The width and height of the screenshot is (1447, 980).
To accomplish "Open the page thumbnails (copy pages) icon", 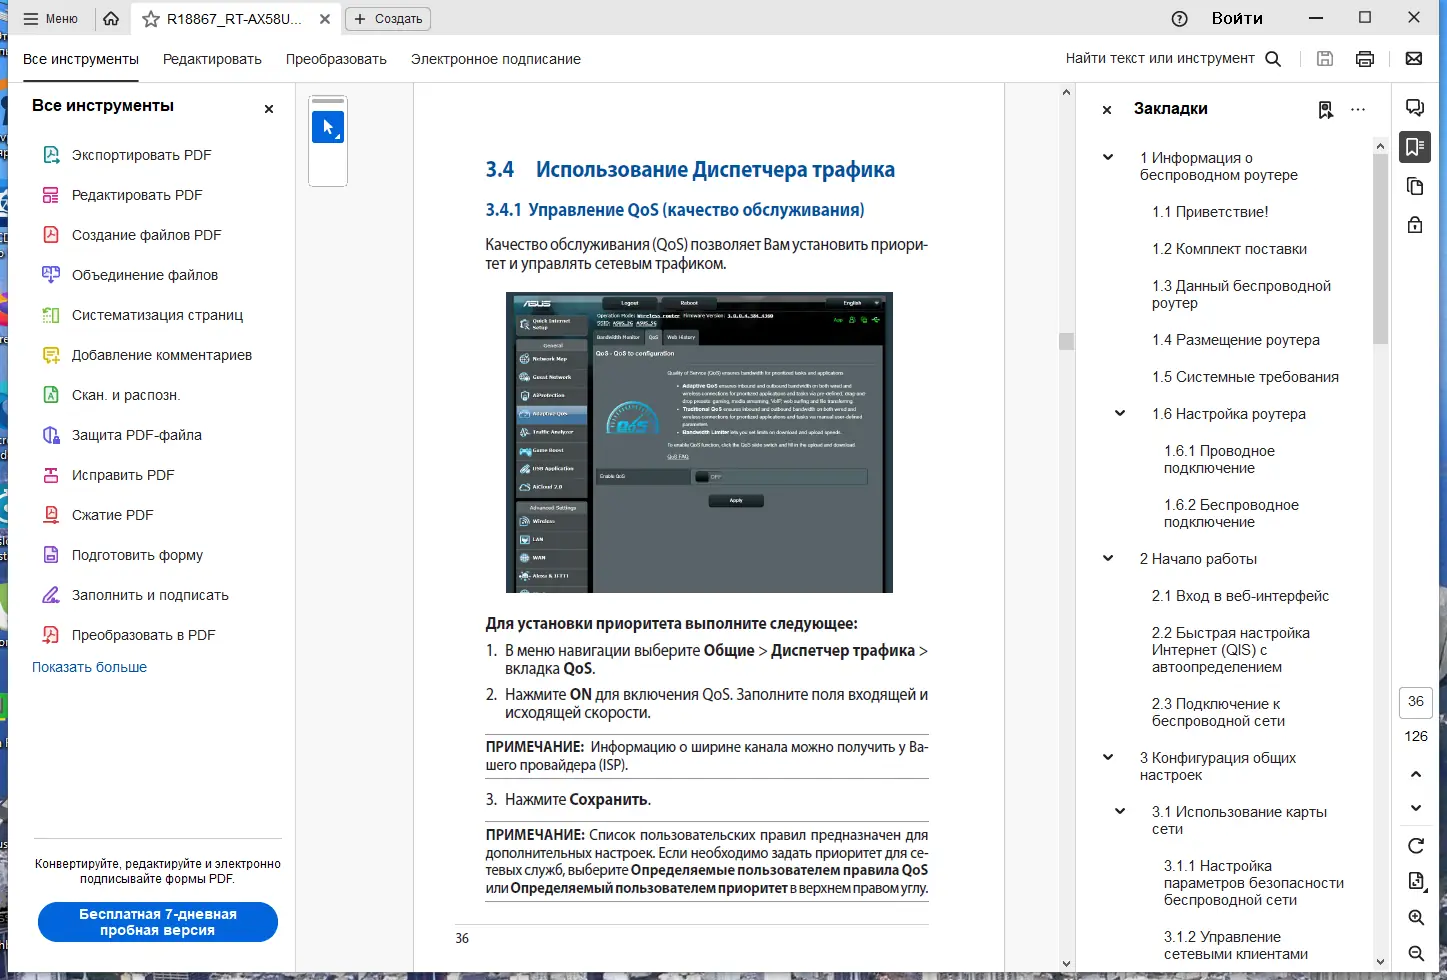I will [x=1414, y=186].
